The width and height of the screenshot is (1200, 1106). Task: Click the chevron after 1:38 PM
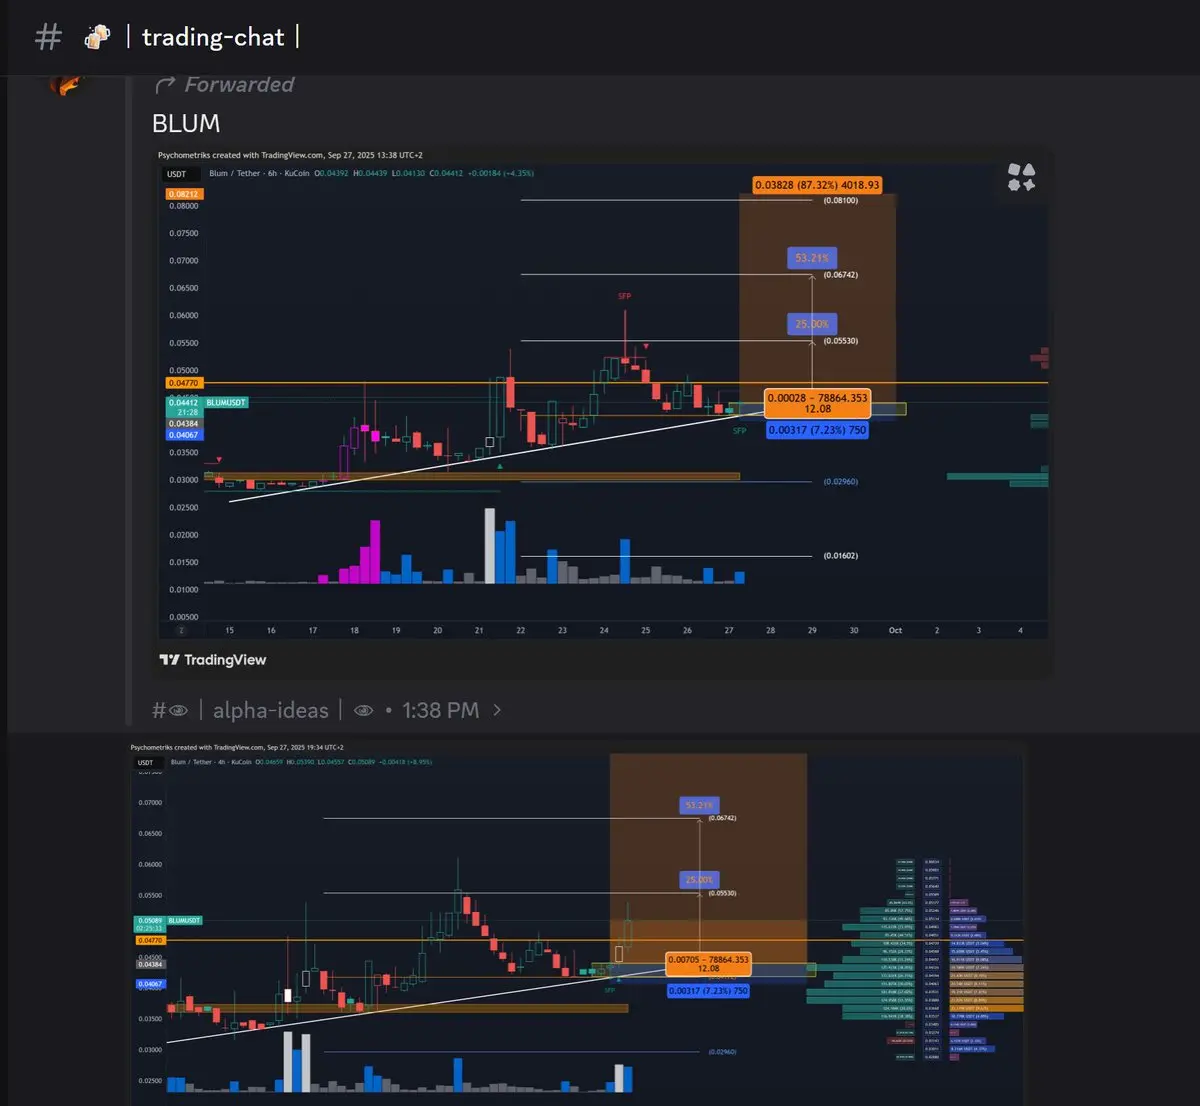point(497,710)
